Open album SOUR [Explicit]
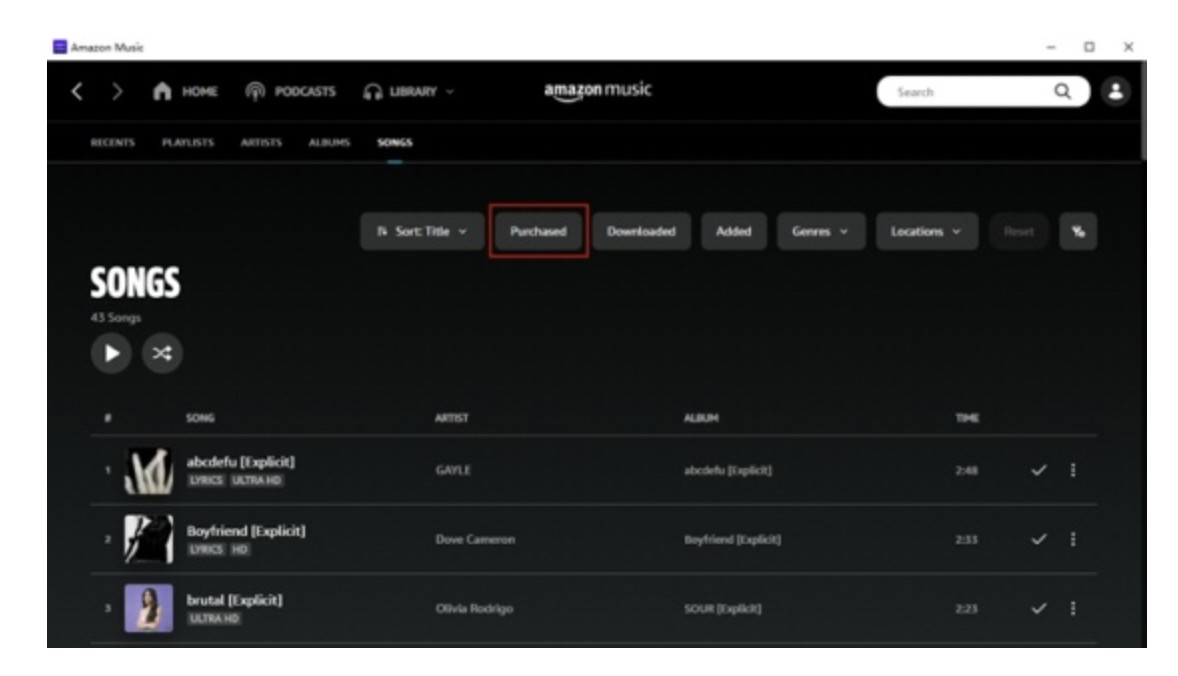 coord(723,608)
